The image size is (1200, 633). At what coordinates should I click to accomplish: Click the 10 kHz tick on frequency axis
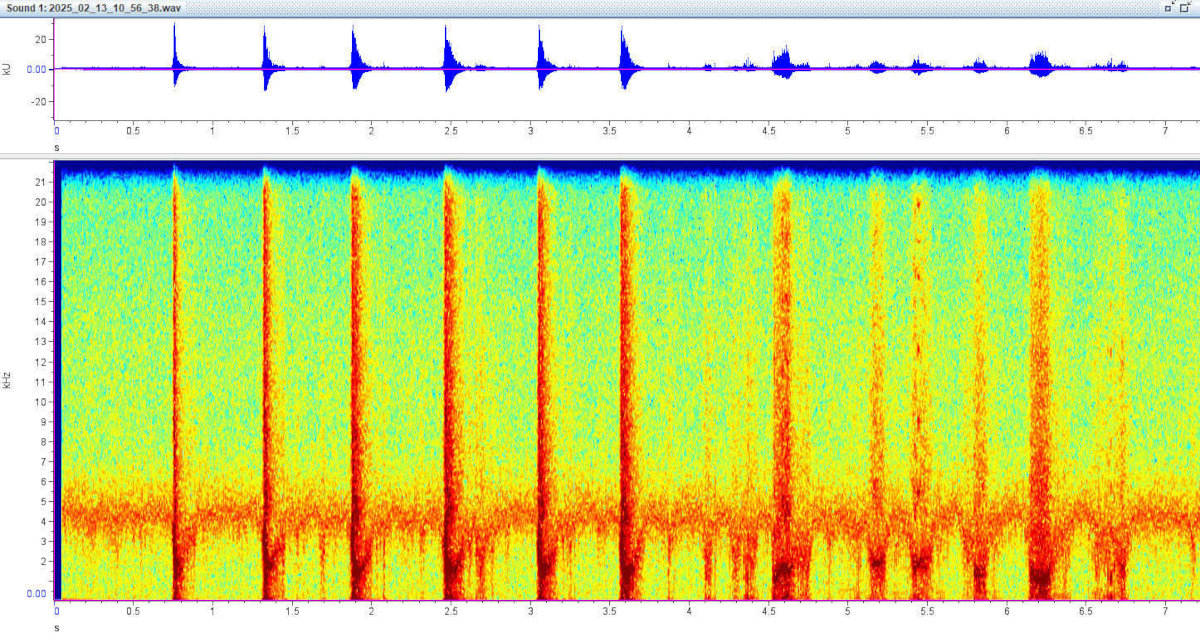pos(40,402)
